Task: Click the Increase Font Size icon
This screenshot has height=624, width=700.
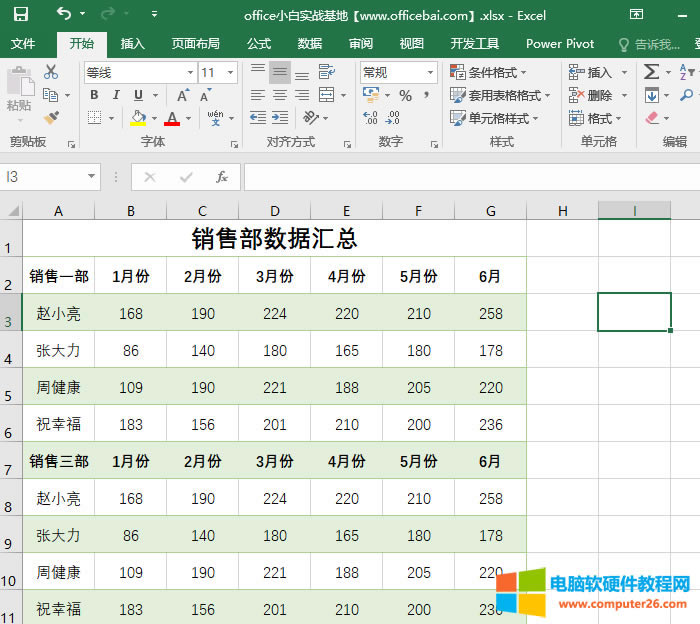Action: pos(183,95)
